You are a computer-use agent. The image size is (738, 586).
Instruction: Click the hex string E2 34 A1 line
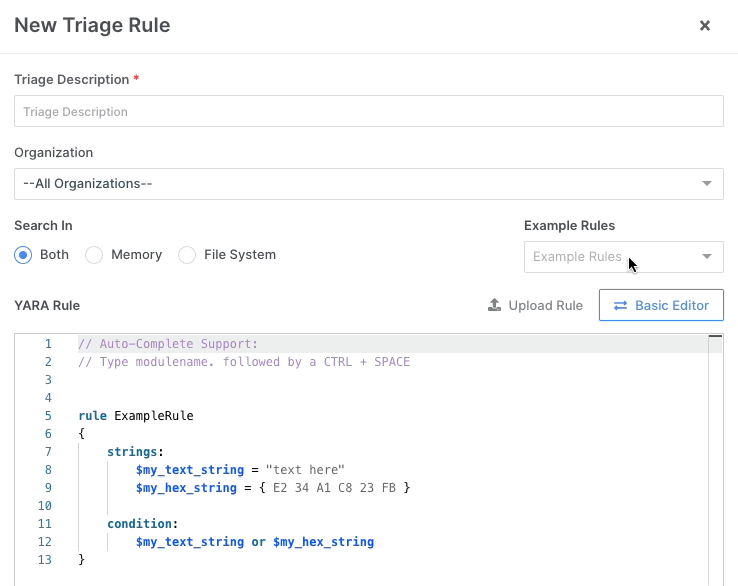point(340,487)
